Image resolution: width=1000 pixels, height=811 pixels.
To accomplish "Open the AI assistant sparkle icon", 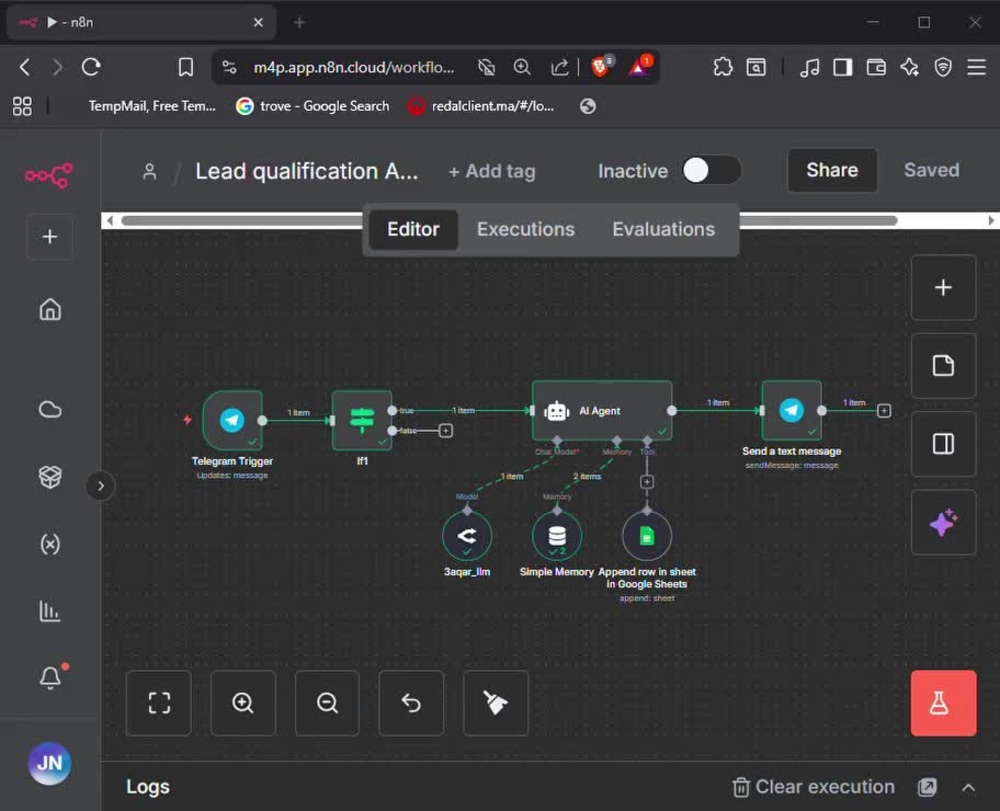I will pyautogui.click(x=943, y=523).
